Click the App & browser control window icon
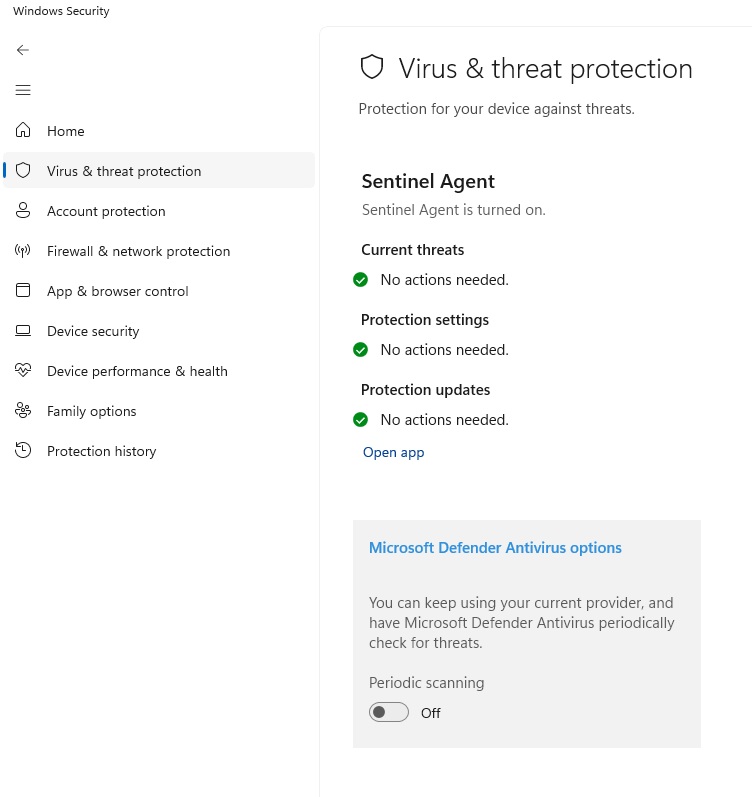 [24, 291]
